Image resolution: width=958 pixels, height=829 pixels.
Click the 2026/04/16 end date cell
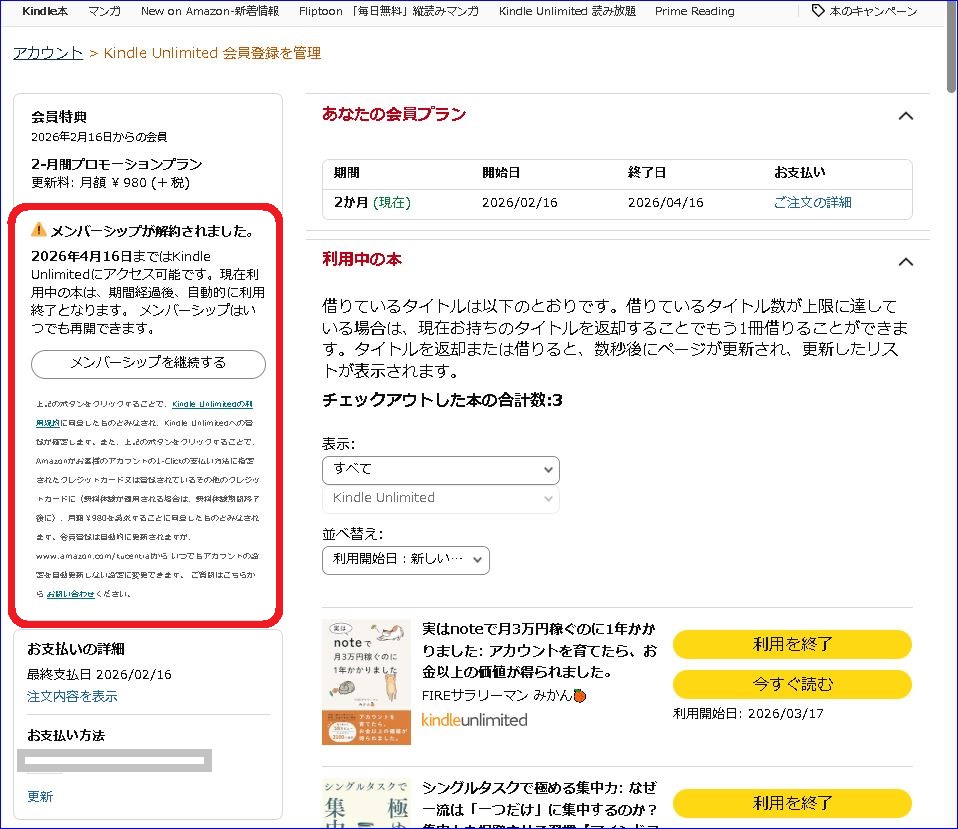tap(665, 202)
